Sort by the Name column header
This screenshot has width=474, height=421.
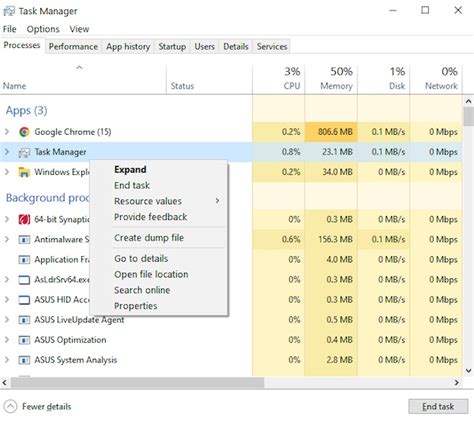pos(83,79)
